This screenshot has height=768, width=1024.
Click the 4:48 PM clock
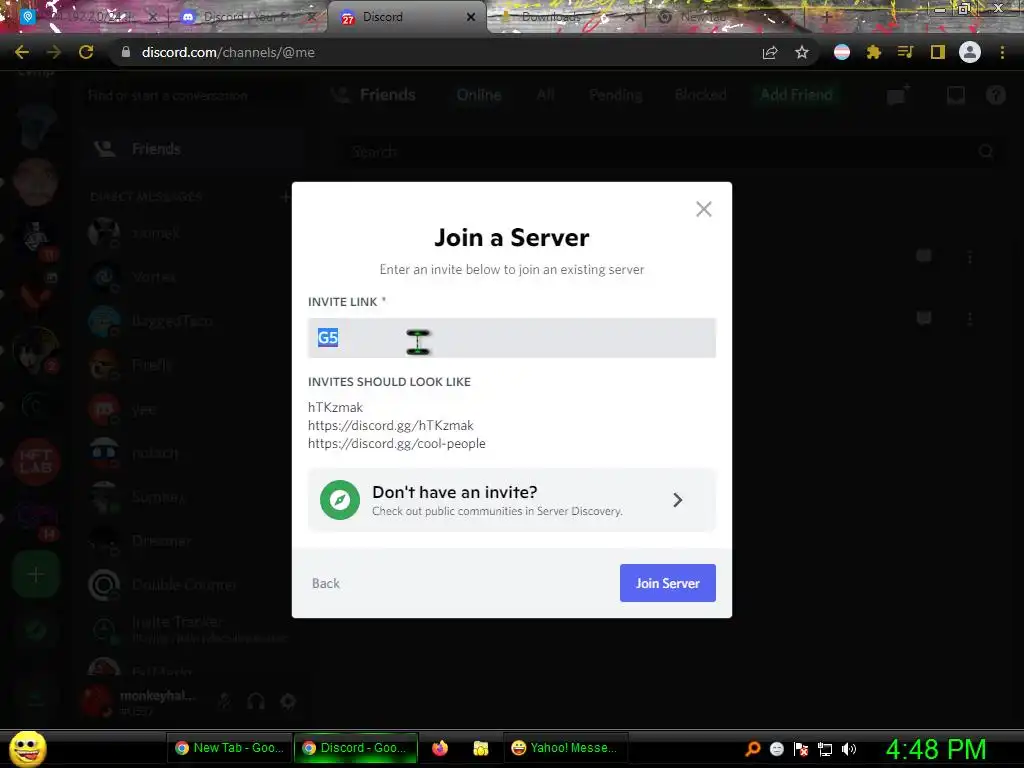point(936,749)
